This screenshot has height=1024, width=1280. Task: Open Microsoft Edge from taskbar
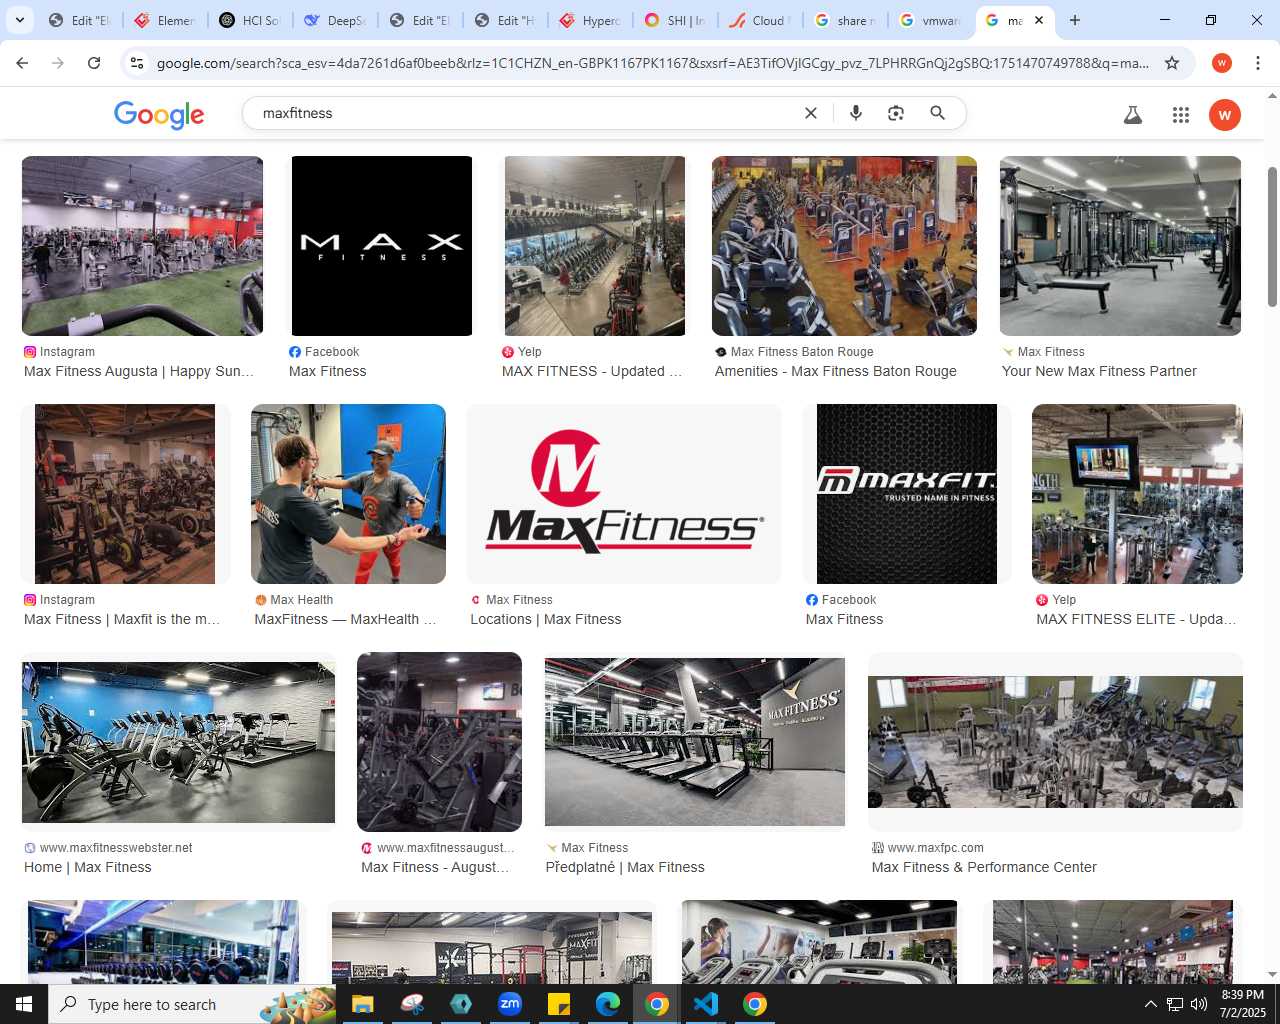pyautogui.click(x=608, y=1004)
